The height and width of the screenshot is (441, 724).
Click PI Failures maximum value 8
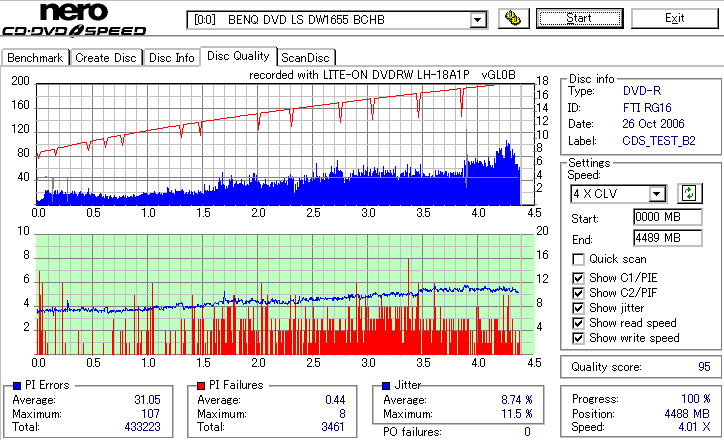coord(342,414)
